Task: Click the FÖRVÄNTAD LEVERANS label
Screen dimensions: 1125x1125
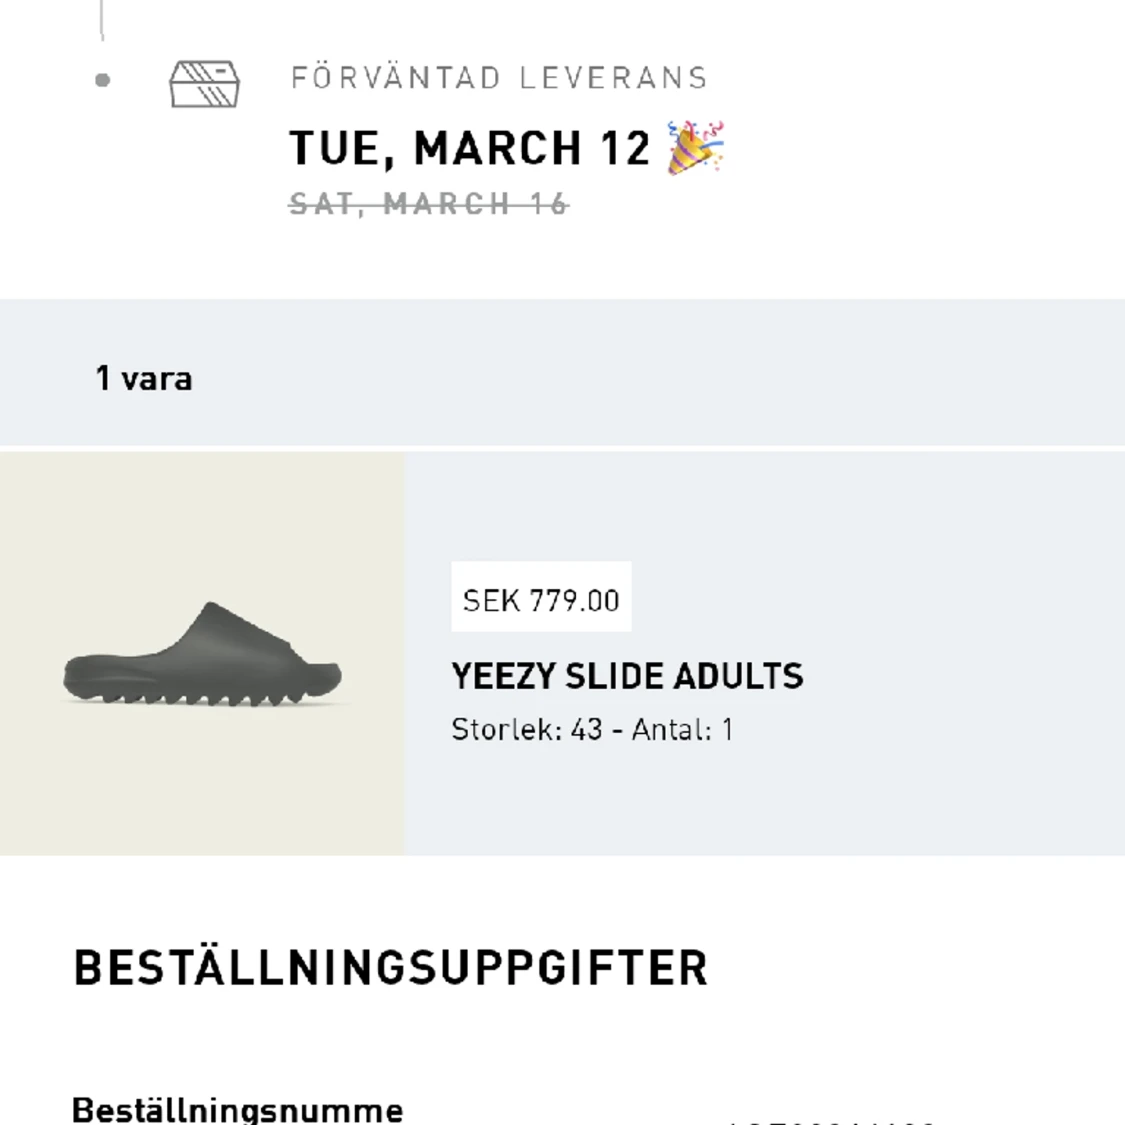Action: (499, 77)
